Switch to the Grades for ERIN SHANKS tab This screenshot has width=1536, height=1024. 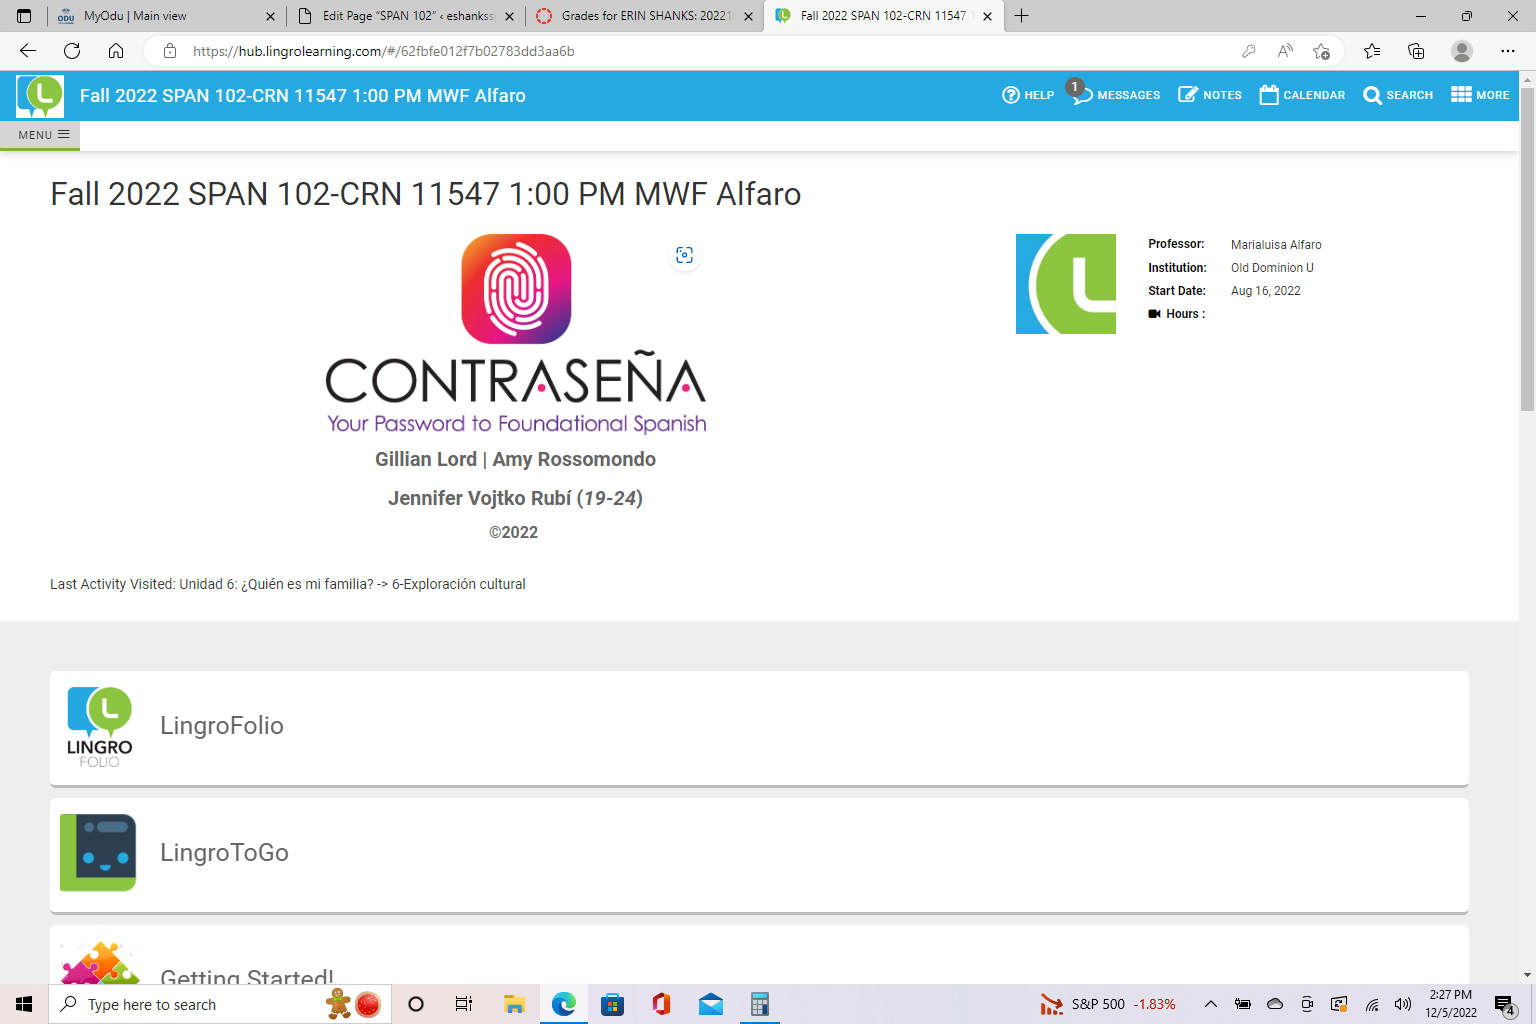pyautogui.click(x=645, y=16)
